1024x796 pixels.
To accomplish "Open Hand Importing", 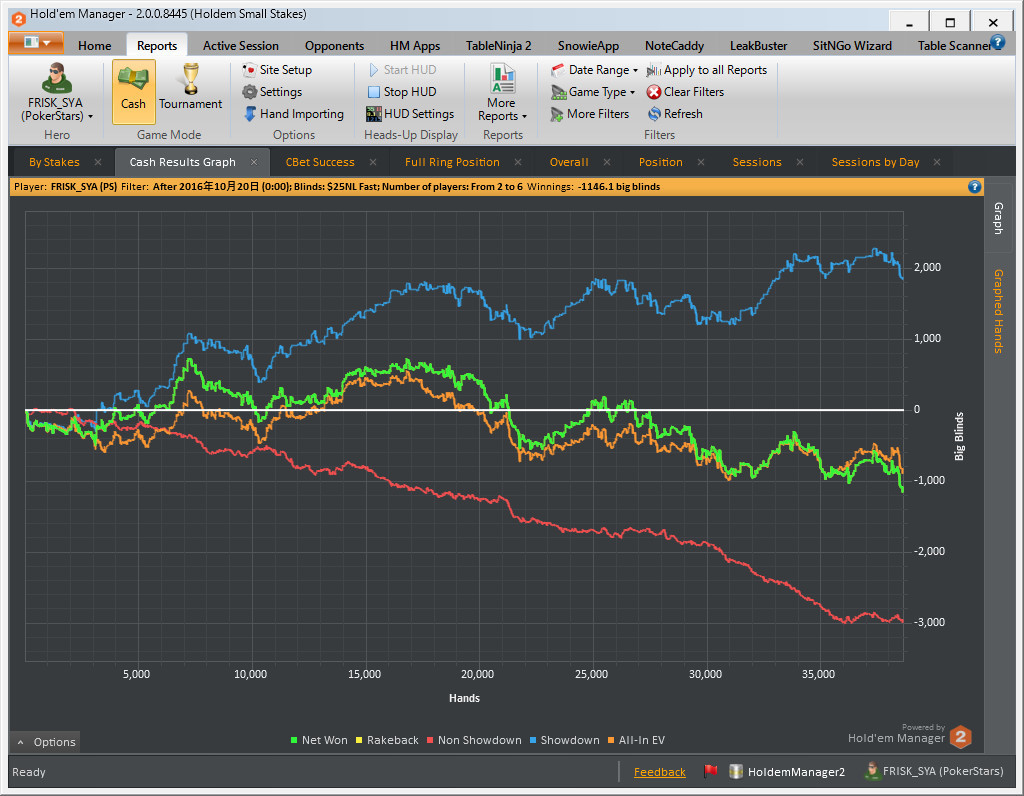I will [293, 114].
